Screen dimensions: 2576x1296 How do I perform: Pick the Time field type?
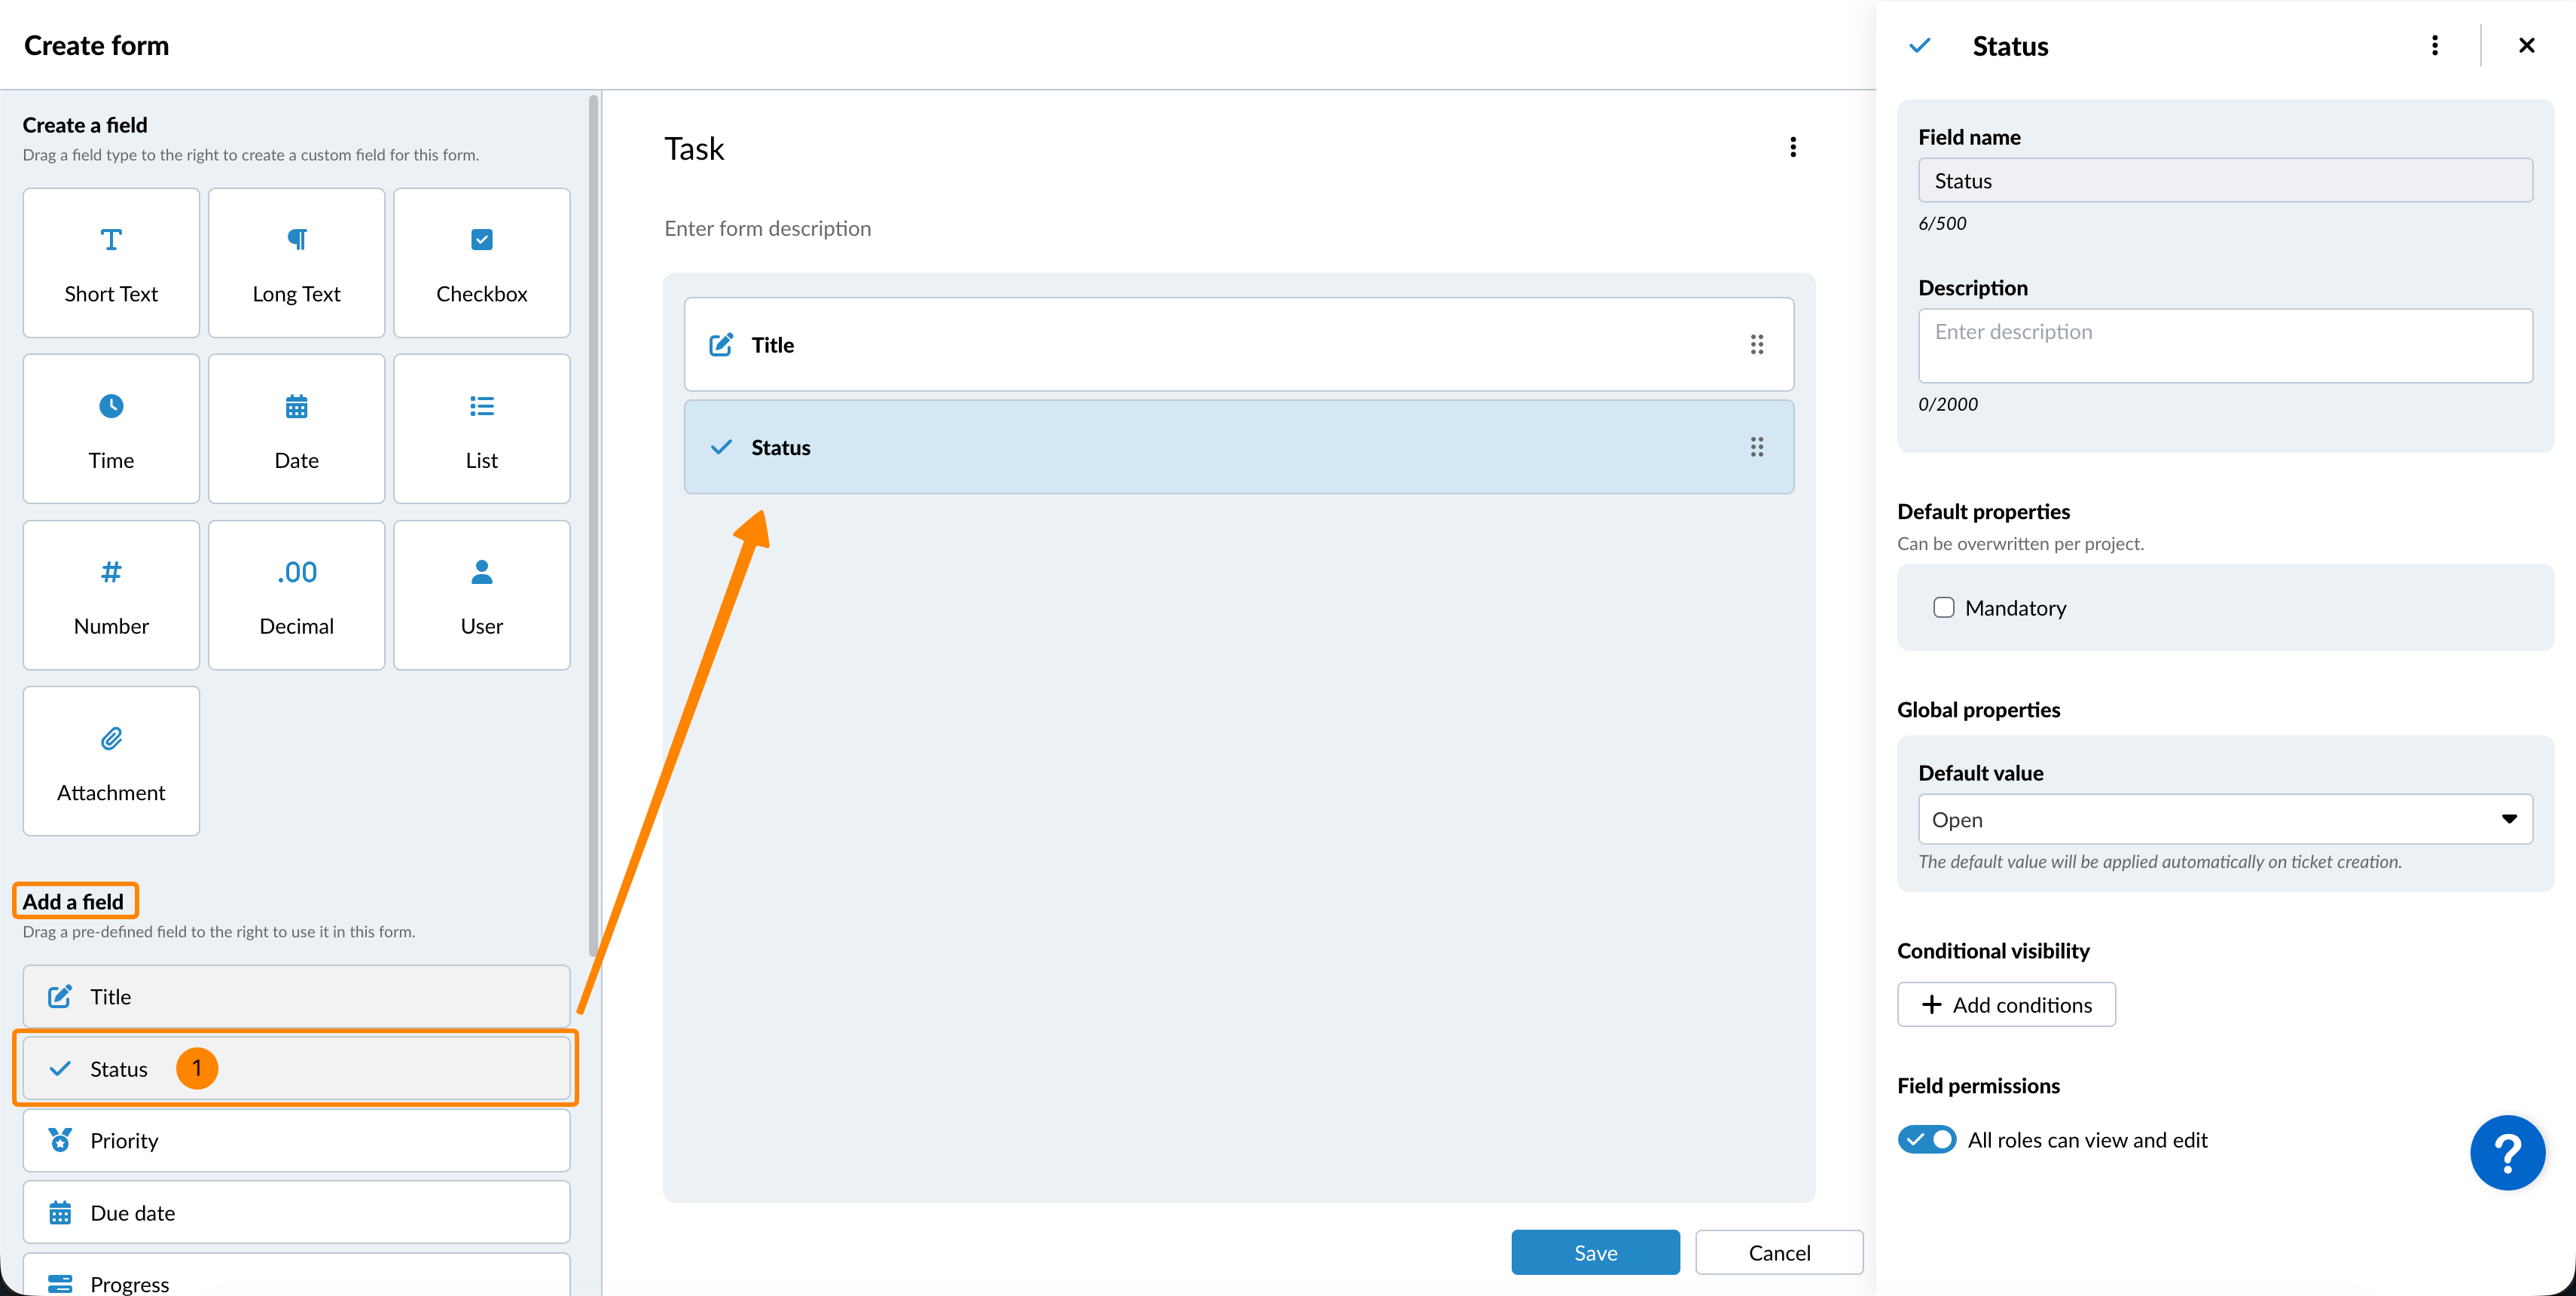coord(111,429)
